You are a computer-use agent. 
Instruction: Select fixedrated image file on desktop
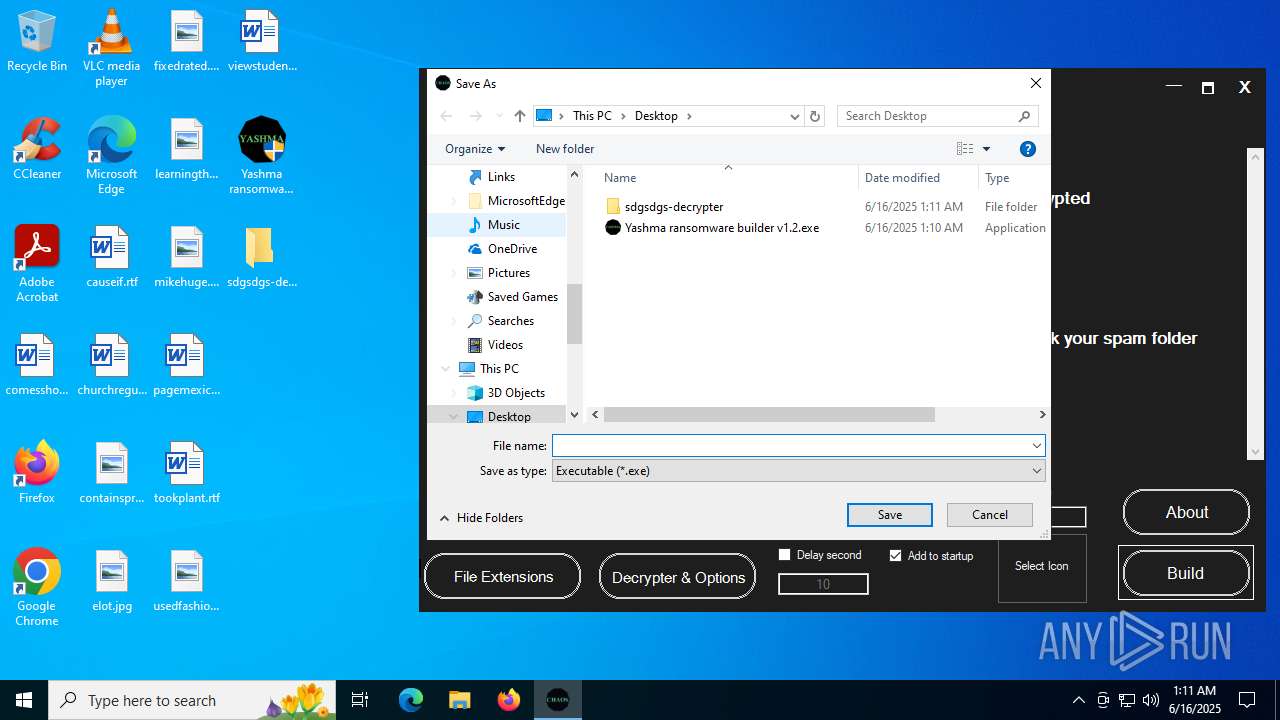coord(186,41)
